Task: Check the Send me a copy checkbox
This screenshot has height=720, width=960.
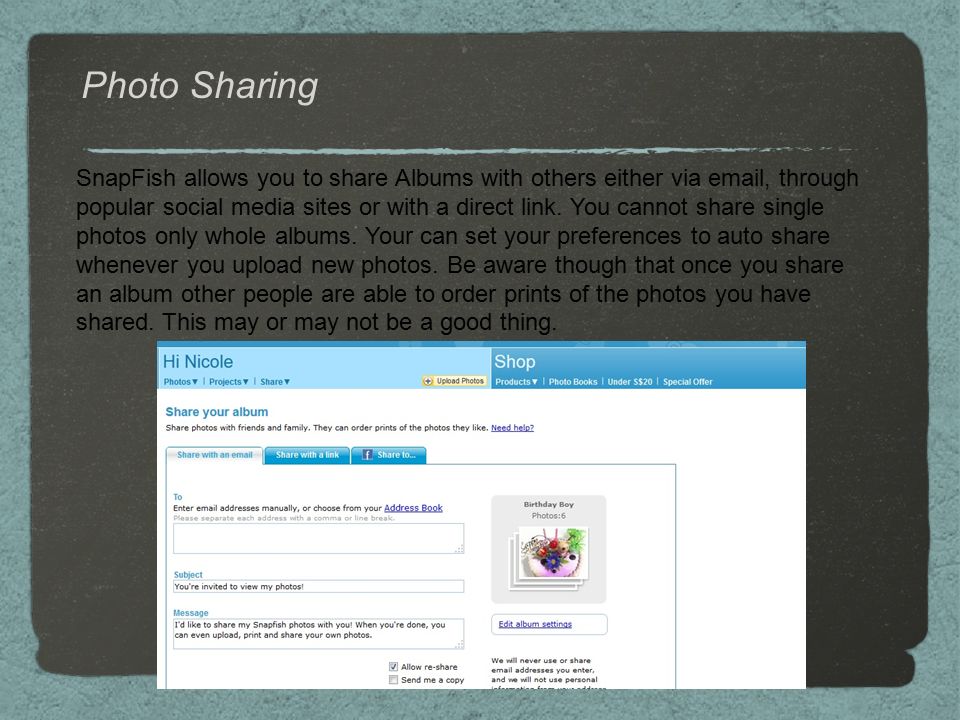Action: pos(393,680)
